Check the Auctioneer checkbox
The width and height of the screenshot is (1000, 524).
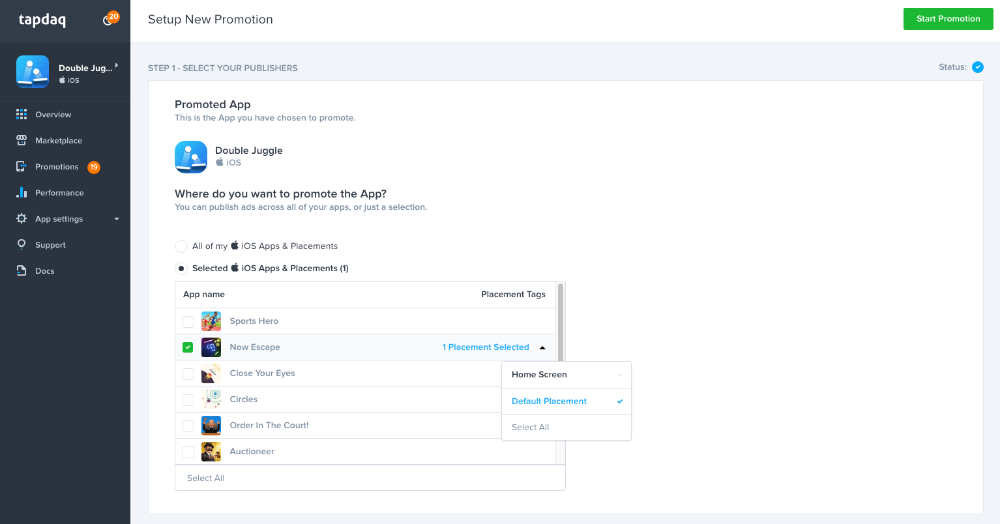pyautogui.click(x=188, y=452)
